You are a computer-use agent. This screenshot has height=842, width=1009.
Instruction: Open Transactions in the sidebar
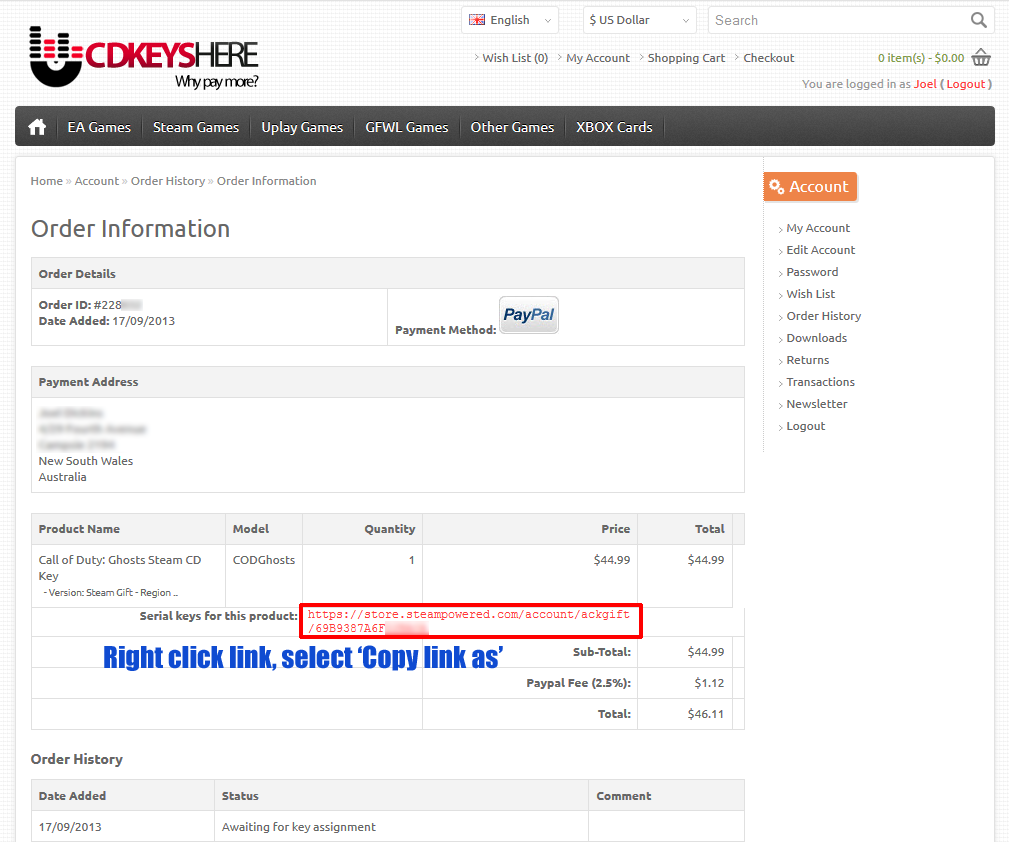[x=820, y=382]
